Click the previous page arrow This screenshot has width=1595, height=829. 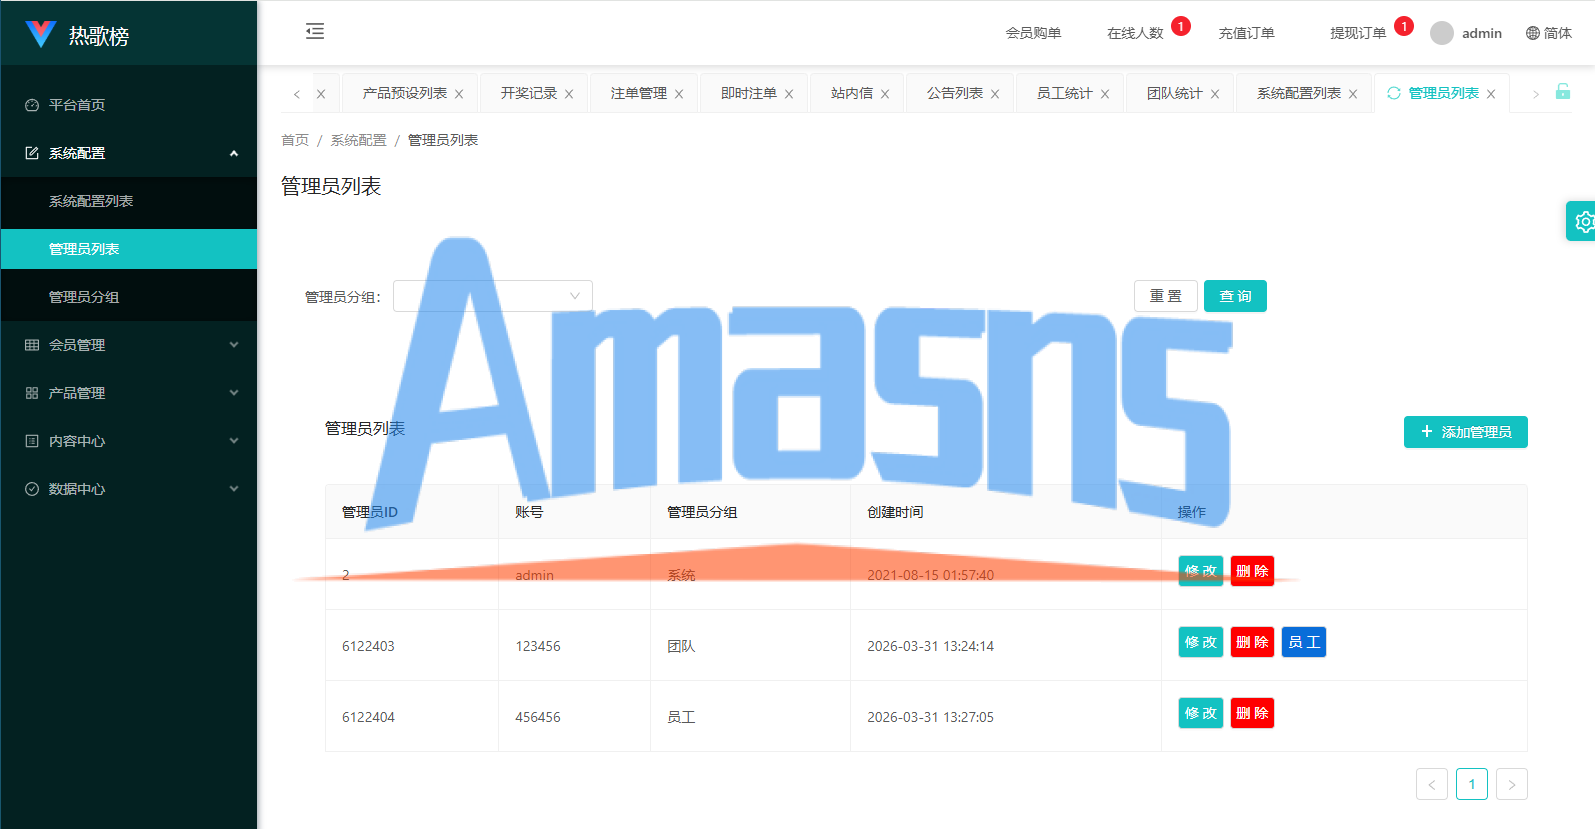pos(1432,784)
